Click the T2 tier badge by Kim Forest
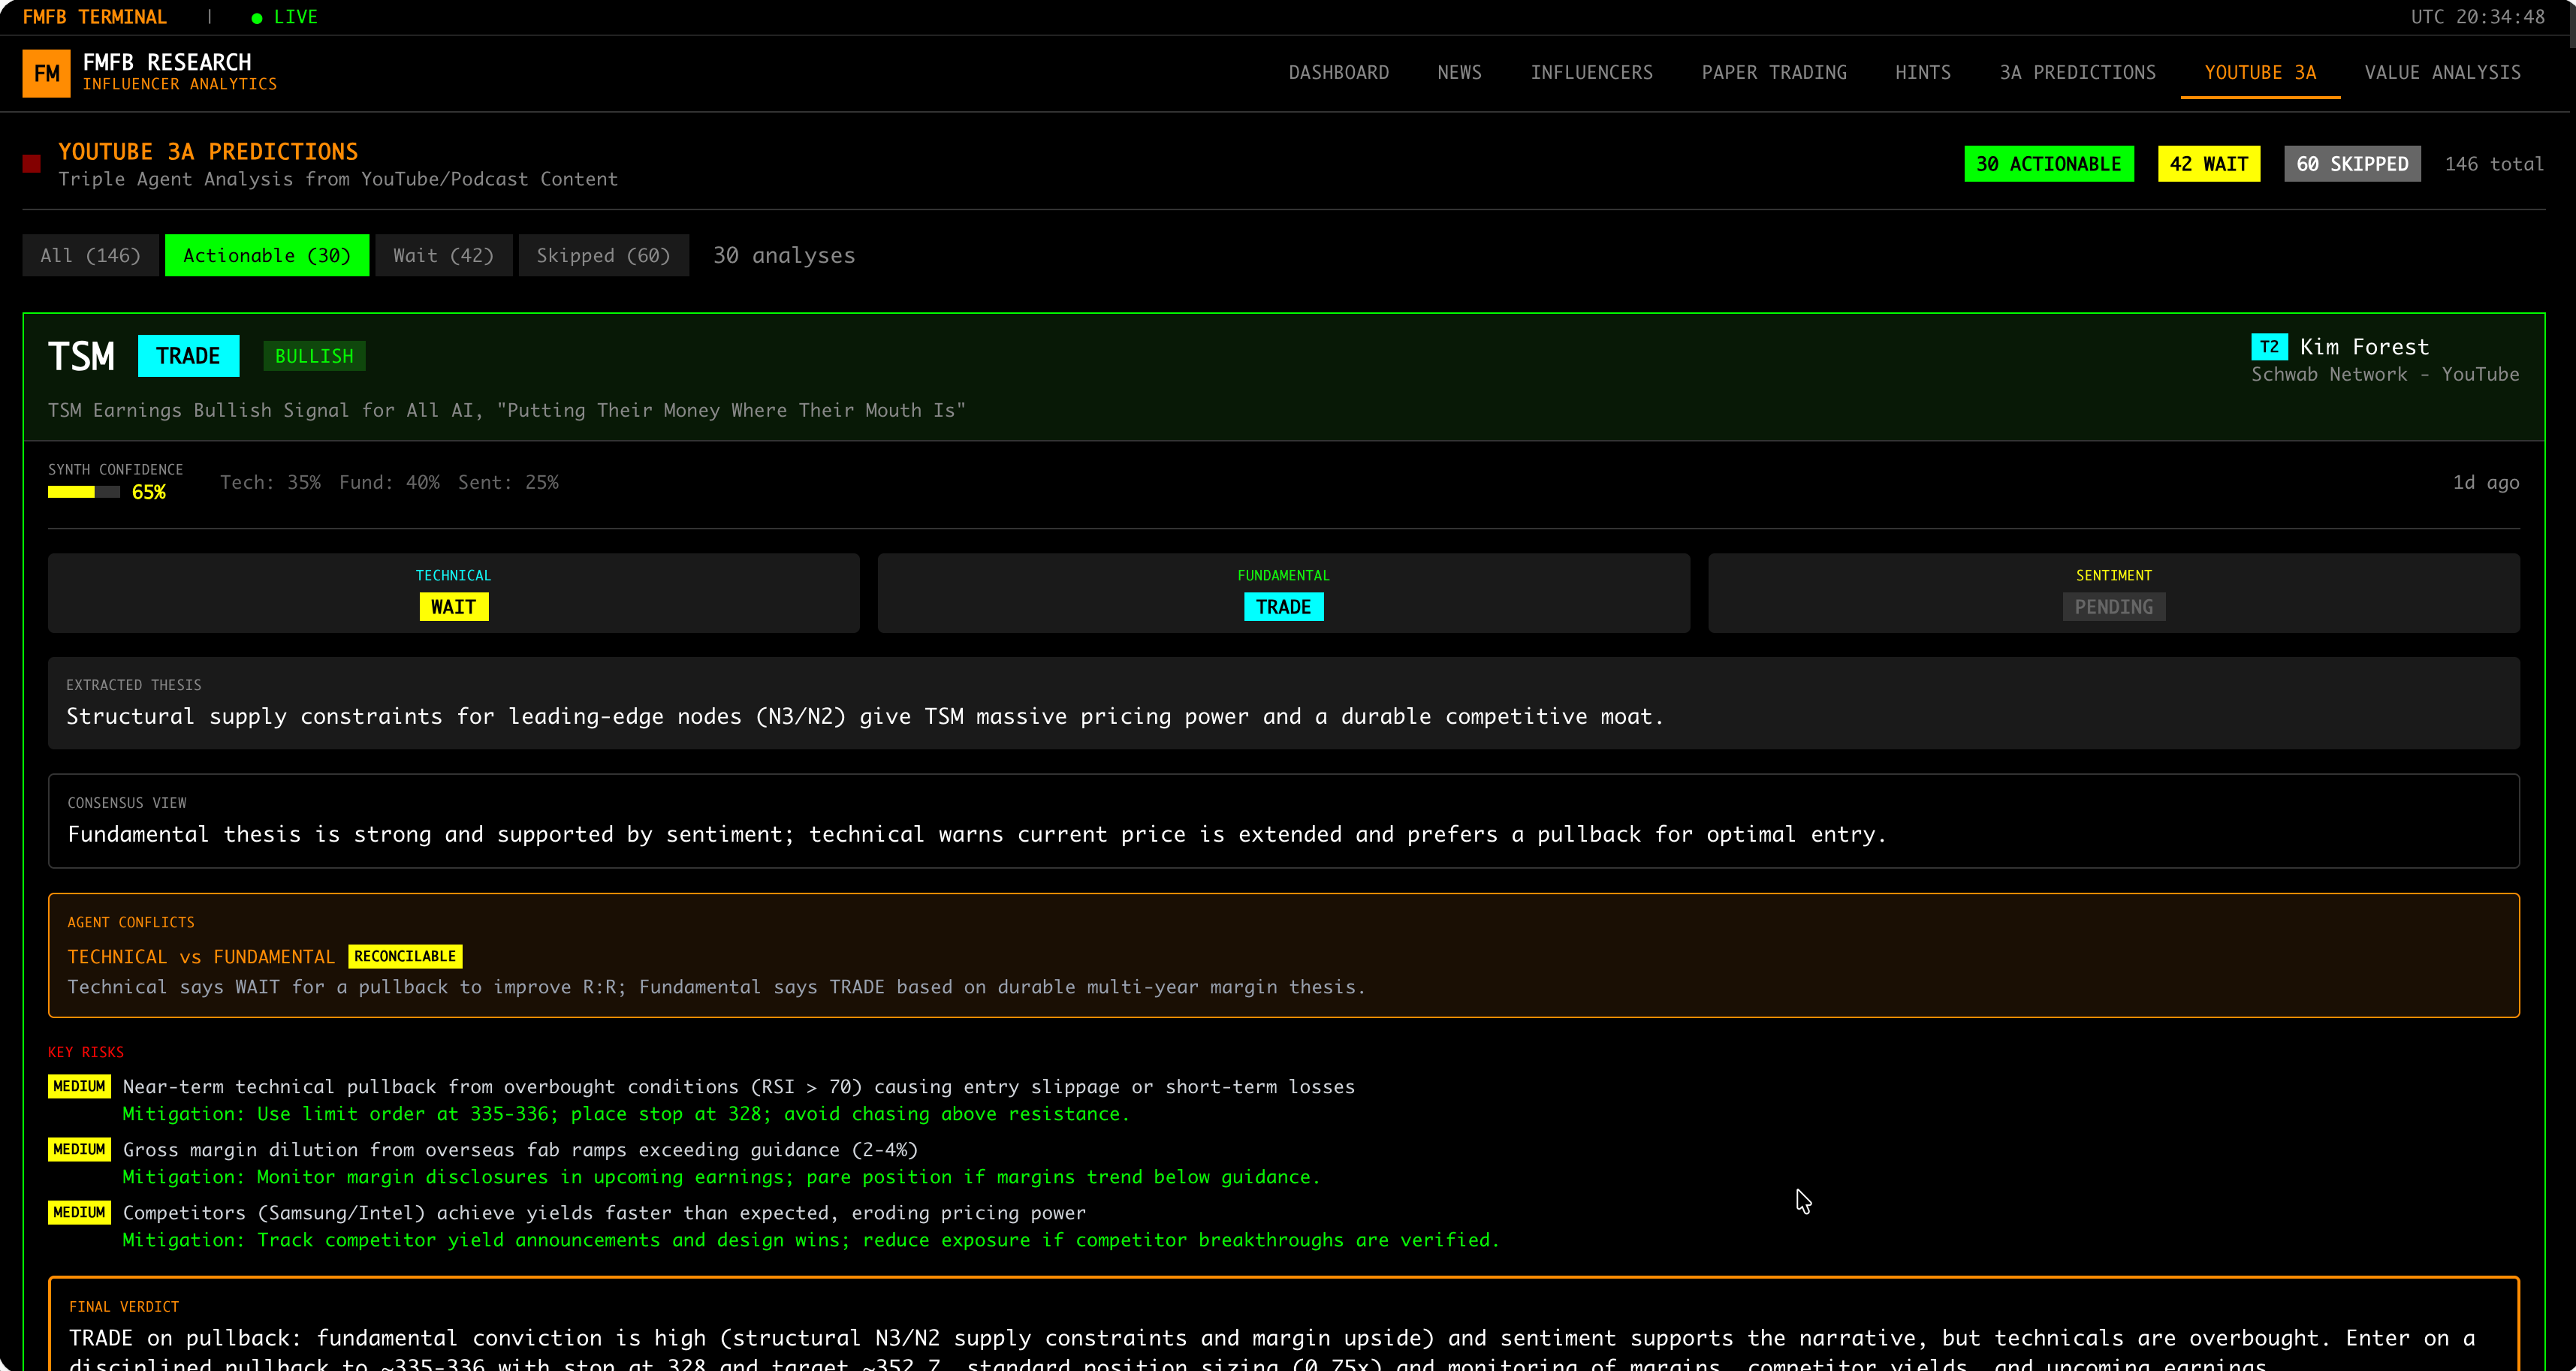The height and width of the screenshot is (1371, 2576). 2268,347
